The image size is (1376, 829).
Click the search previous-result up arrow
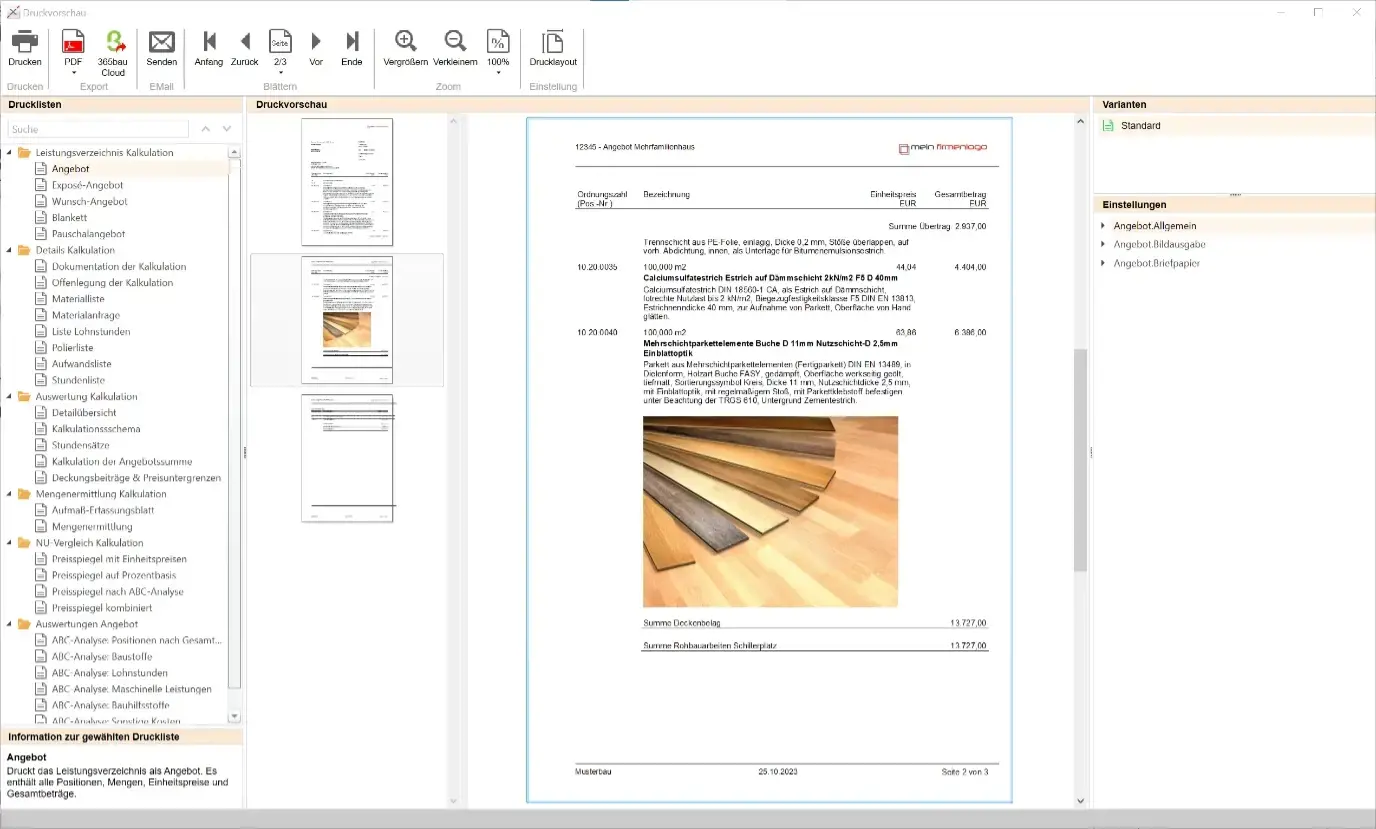[206, 129]
